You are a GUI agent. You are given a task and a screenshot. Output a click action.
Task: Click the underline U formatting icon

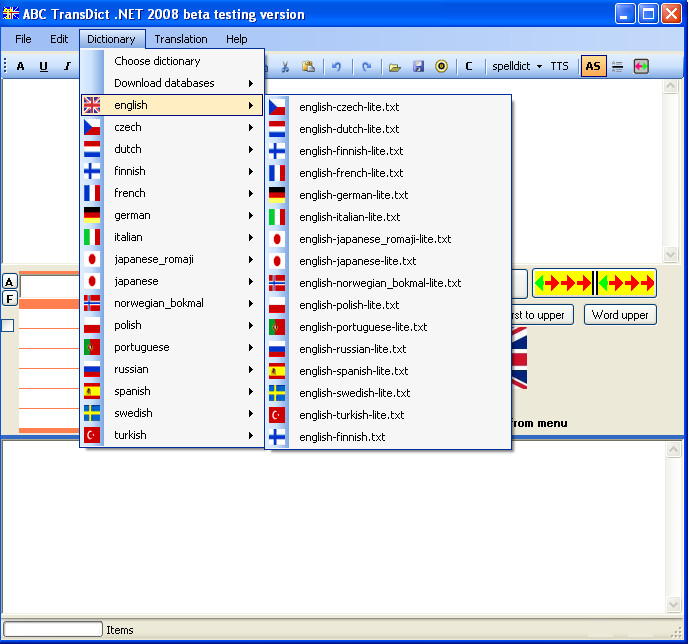pyautogui.click(x=43, y=66)
